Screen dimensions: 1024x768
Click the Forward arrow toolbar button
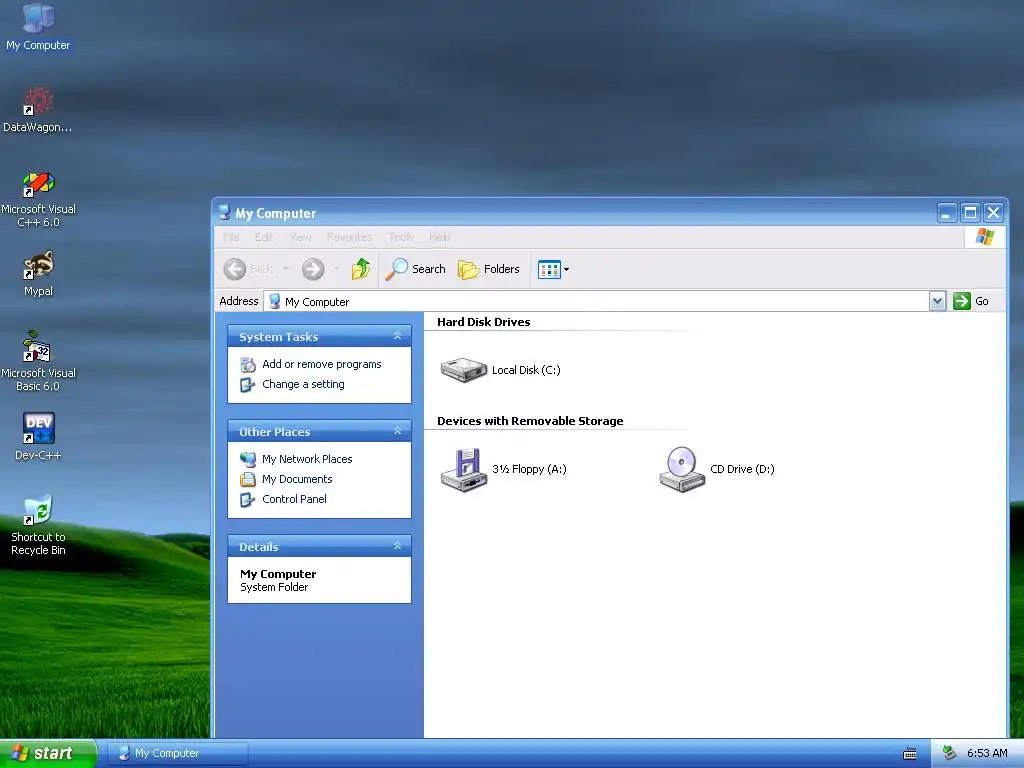313,269
